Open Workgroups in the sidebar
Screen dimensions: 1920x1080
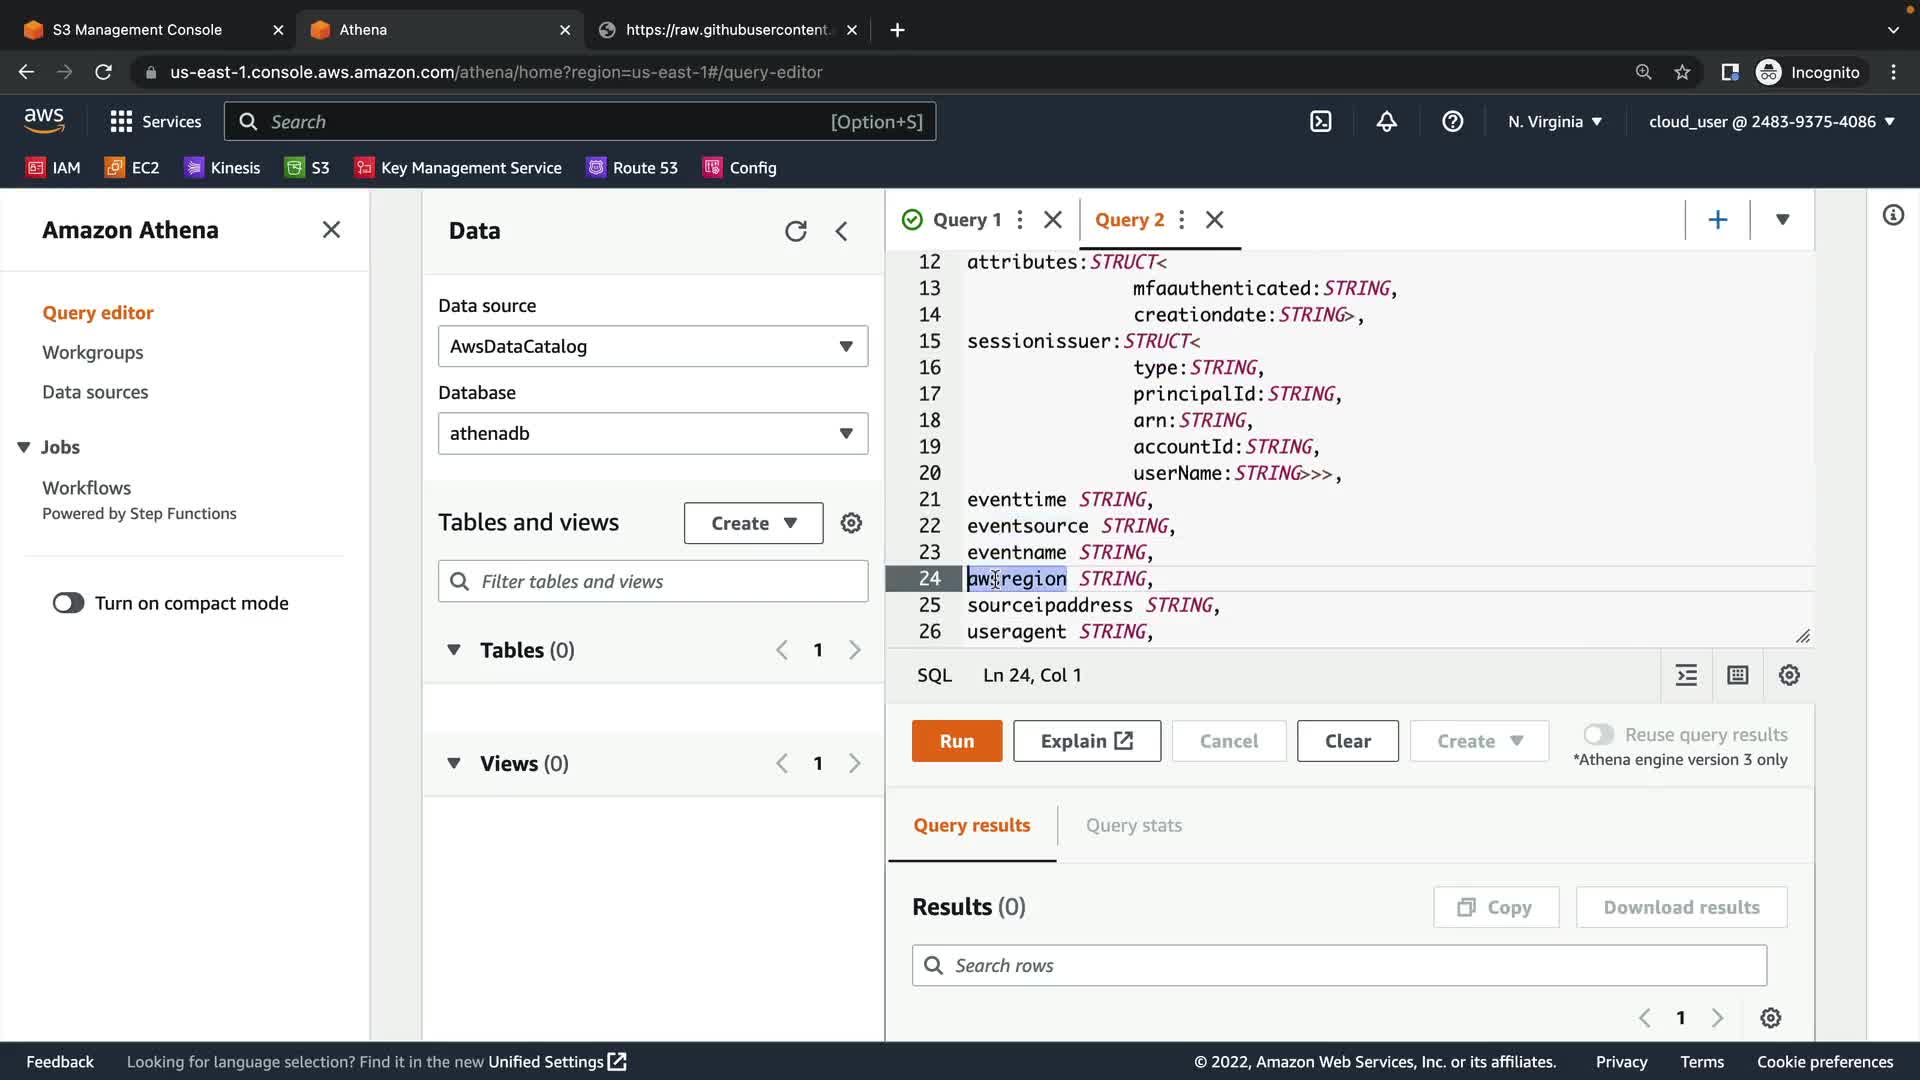pyautogui.click(x=92, y=352)
